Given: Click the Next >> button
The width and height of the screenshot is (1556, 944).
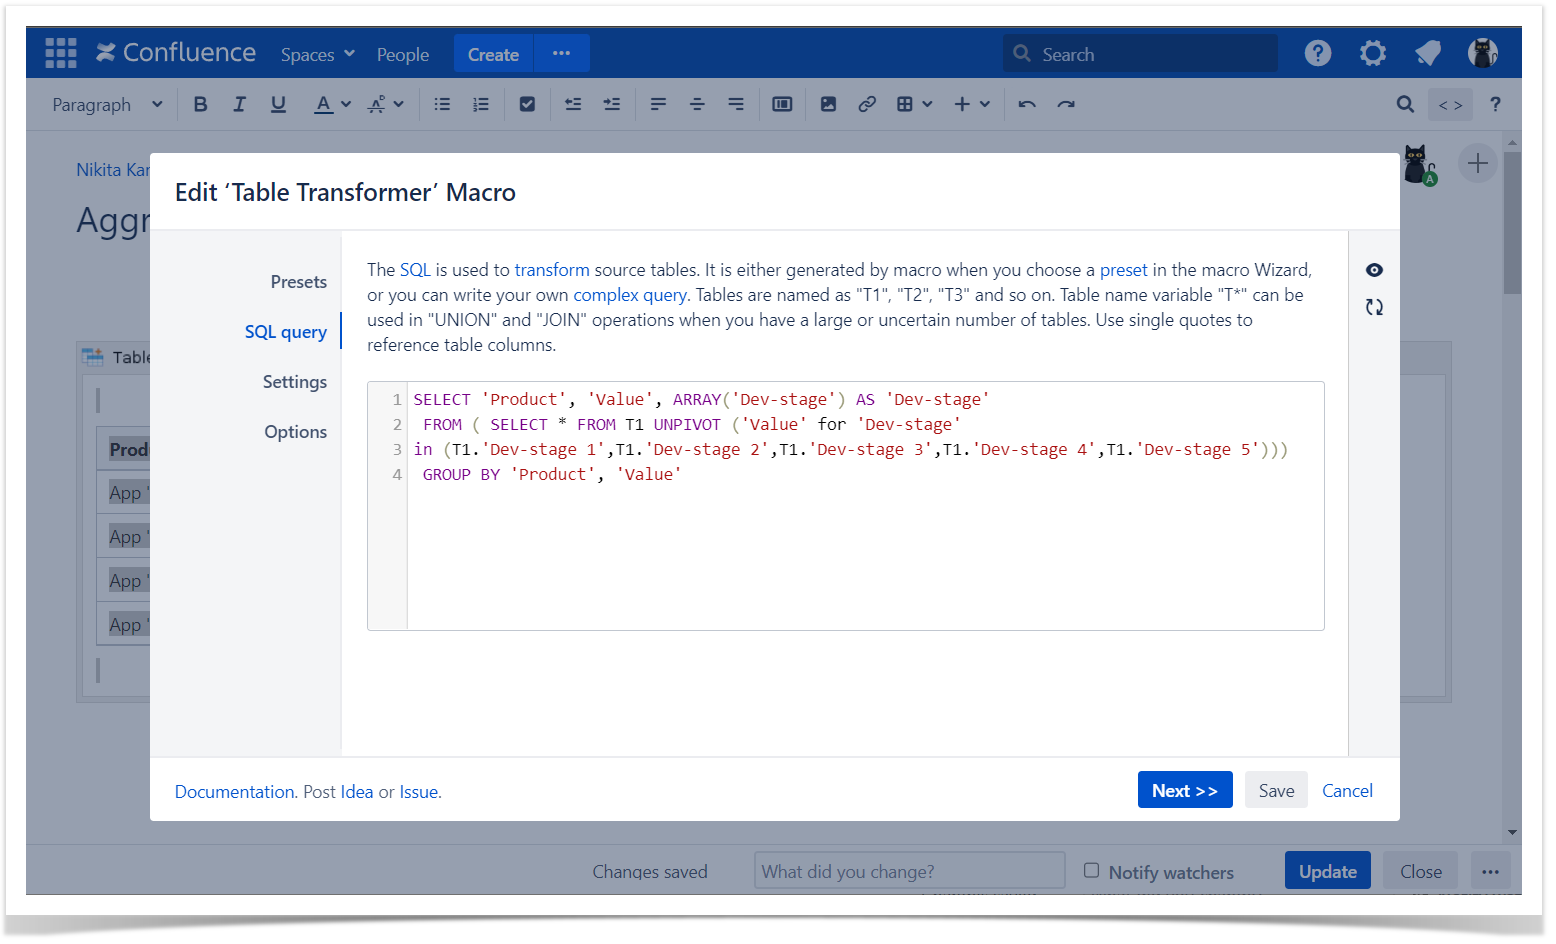Looking at the screenshot, I should [1184, 790].
